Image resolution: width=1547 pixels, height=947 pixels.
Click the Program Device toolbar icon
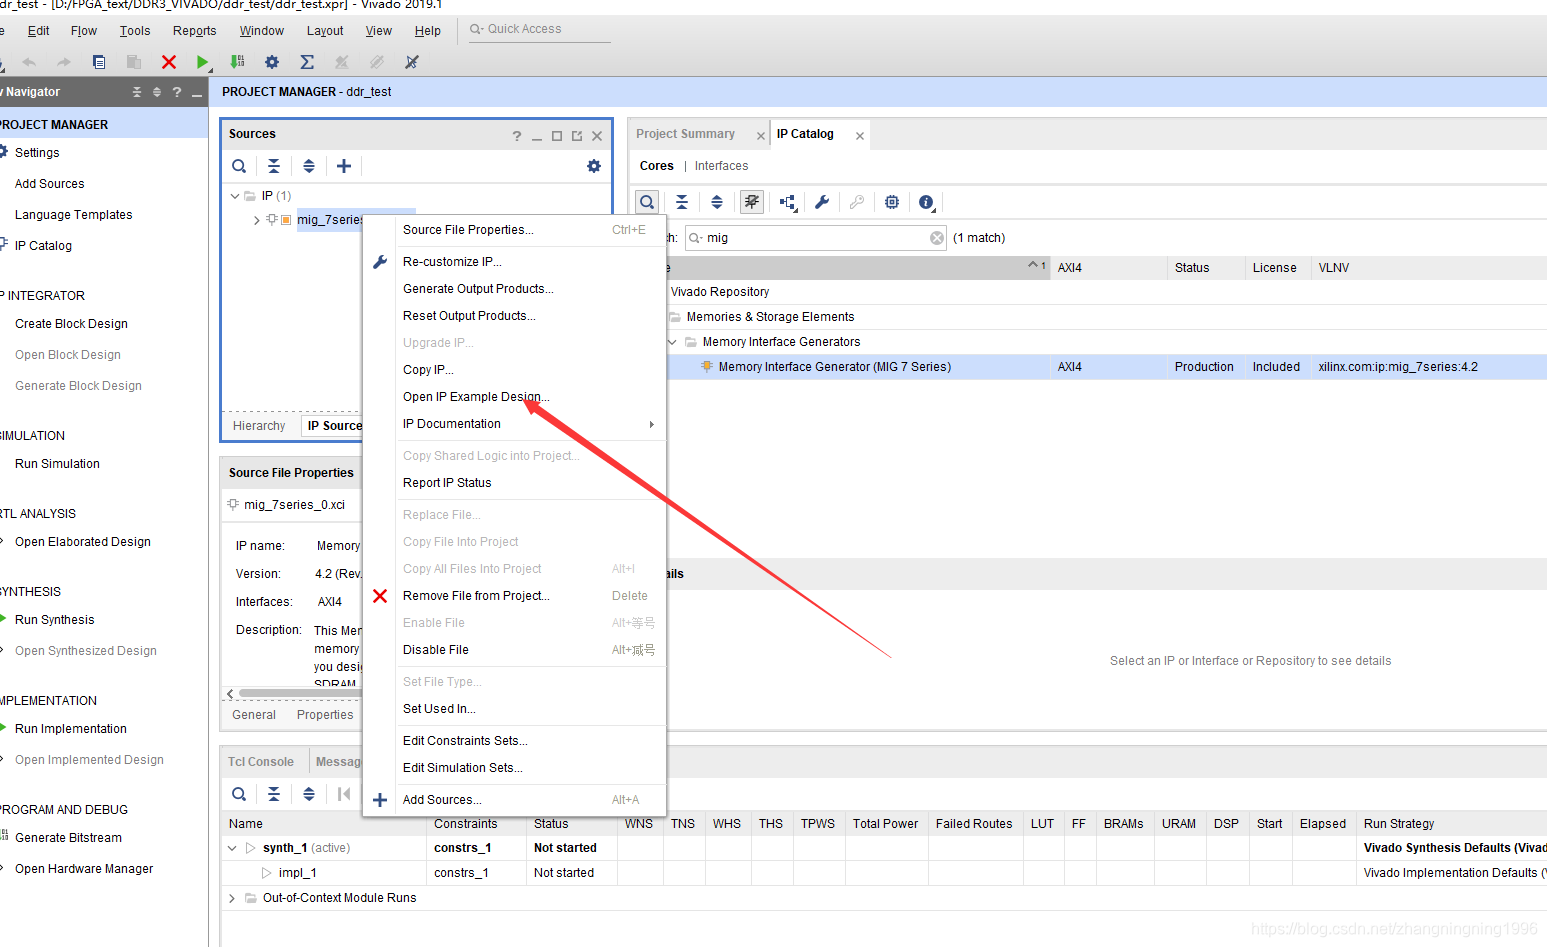click(x=237, y=62)
